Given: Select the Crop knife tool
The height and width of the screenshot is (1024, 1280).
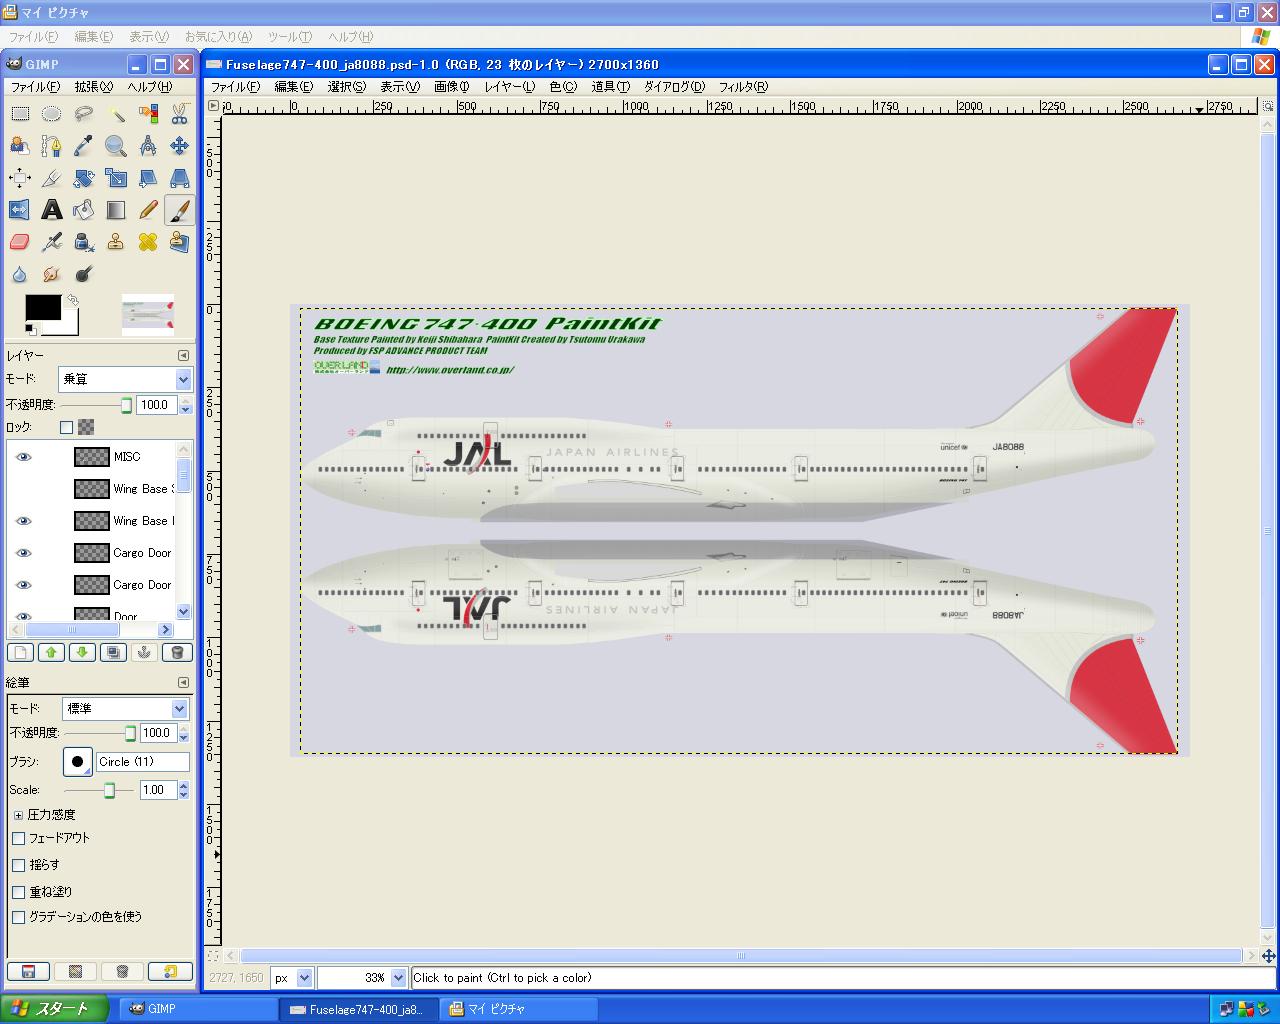Looking at the screenshot, I should (51, 178).
